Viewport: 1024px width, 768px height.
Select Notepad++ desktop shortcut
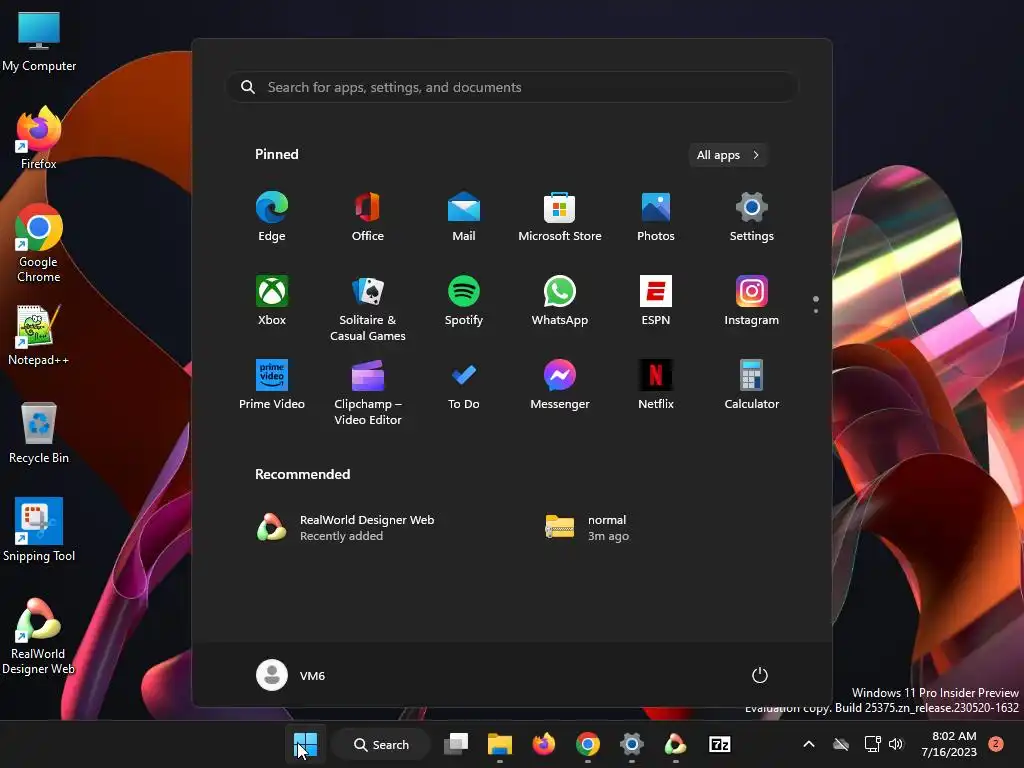pyautogui.click(x=39, y=335)
